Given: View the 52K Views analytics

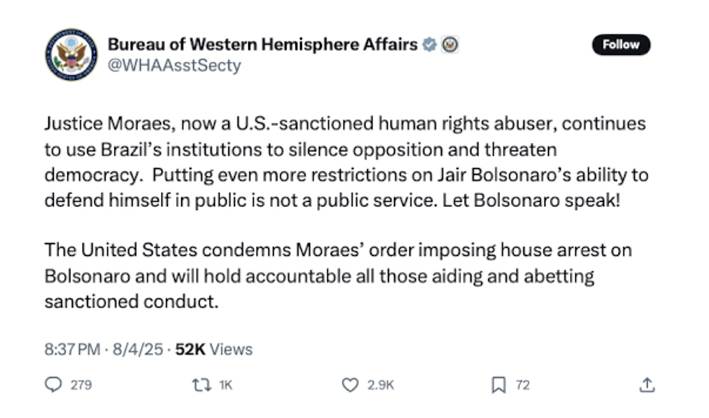Looking at the screenshot, I should (214, 349).
